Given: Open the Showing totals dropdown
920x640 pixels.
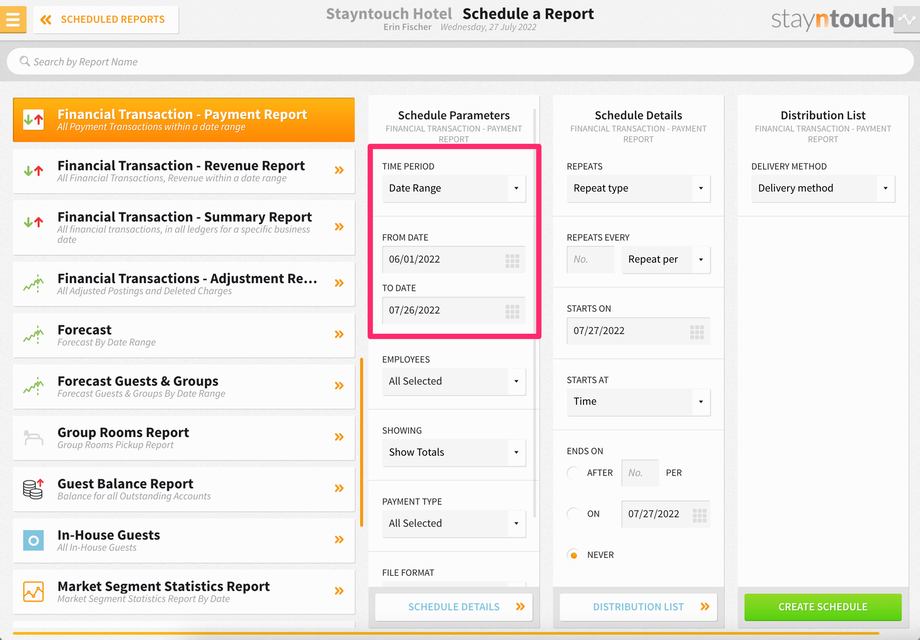Looking at the screenshot, I should point(454,452).
